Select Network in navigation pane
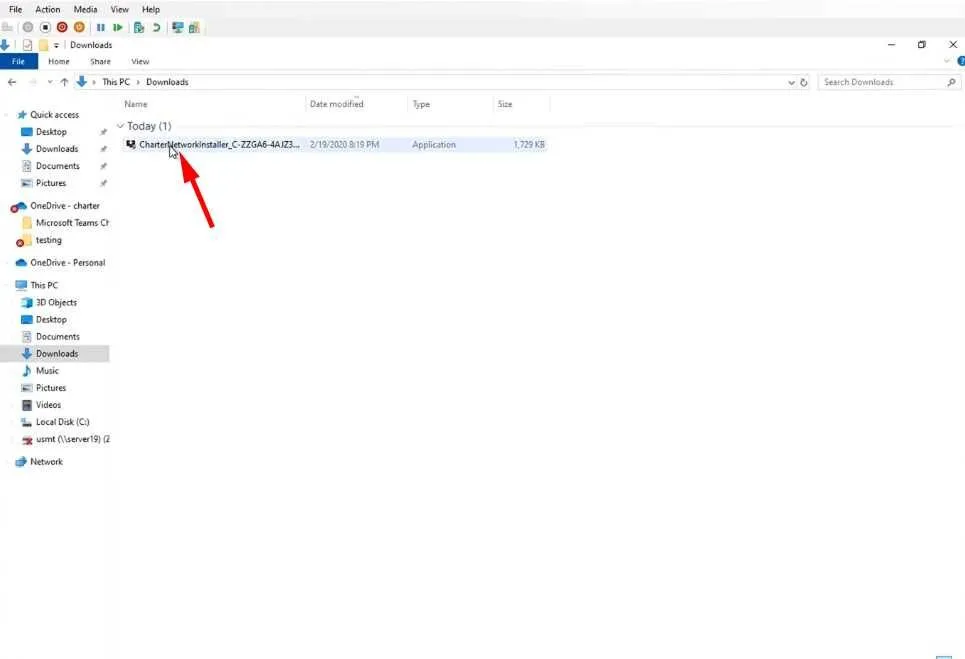This screenshot has height=659, width=965. coord(46,461)
